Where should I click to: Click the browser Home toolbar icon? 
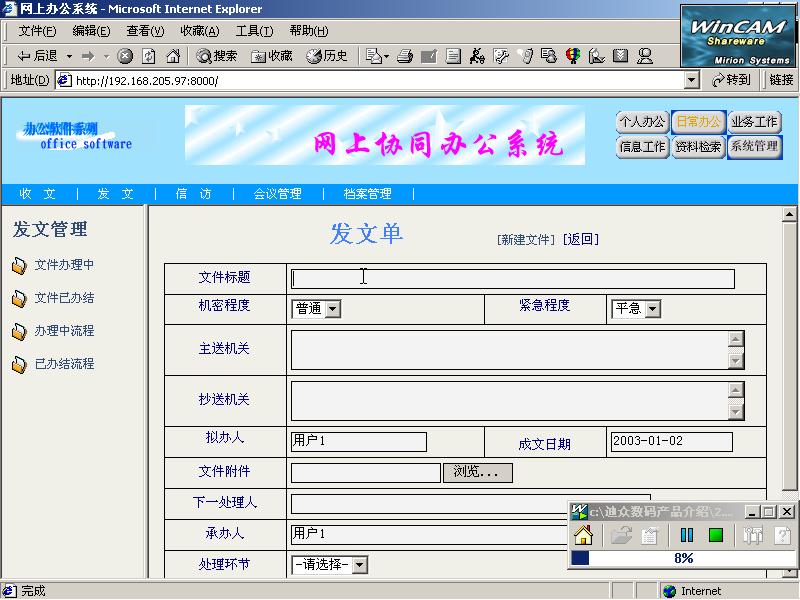(x=173, y=56)
